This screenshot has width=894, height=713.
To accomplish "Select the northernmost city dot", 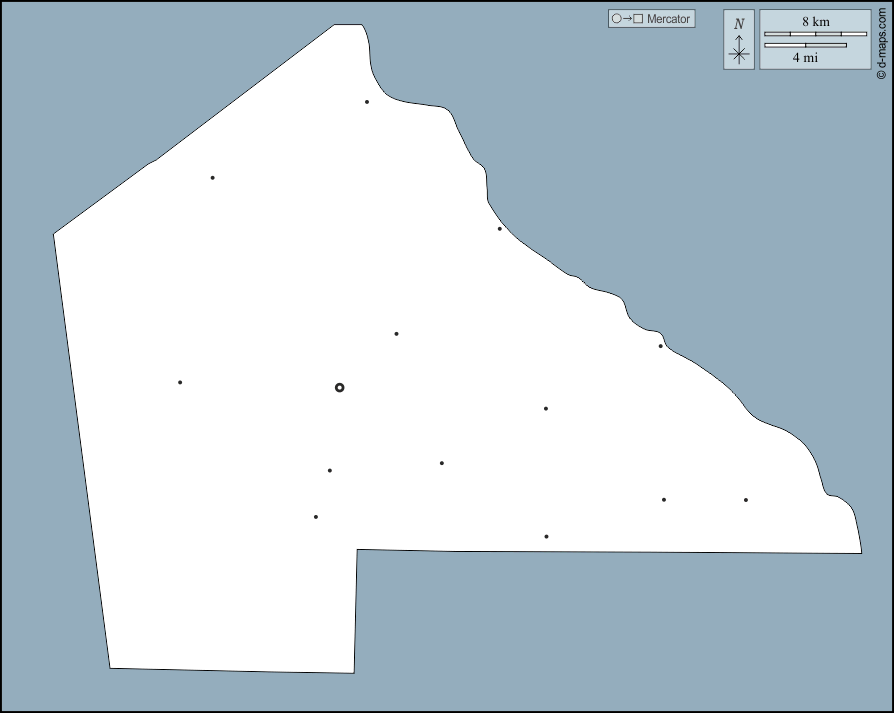I will point(367,101).
